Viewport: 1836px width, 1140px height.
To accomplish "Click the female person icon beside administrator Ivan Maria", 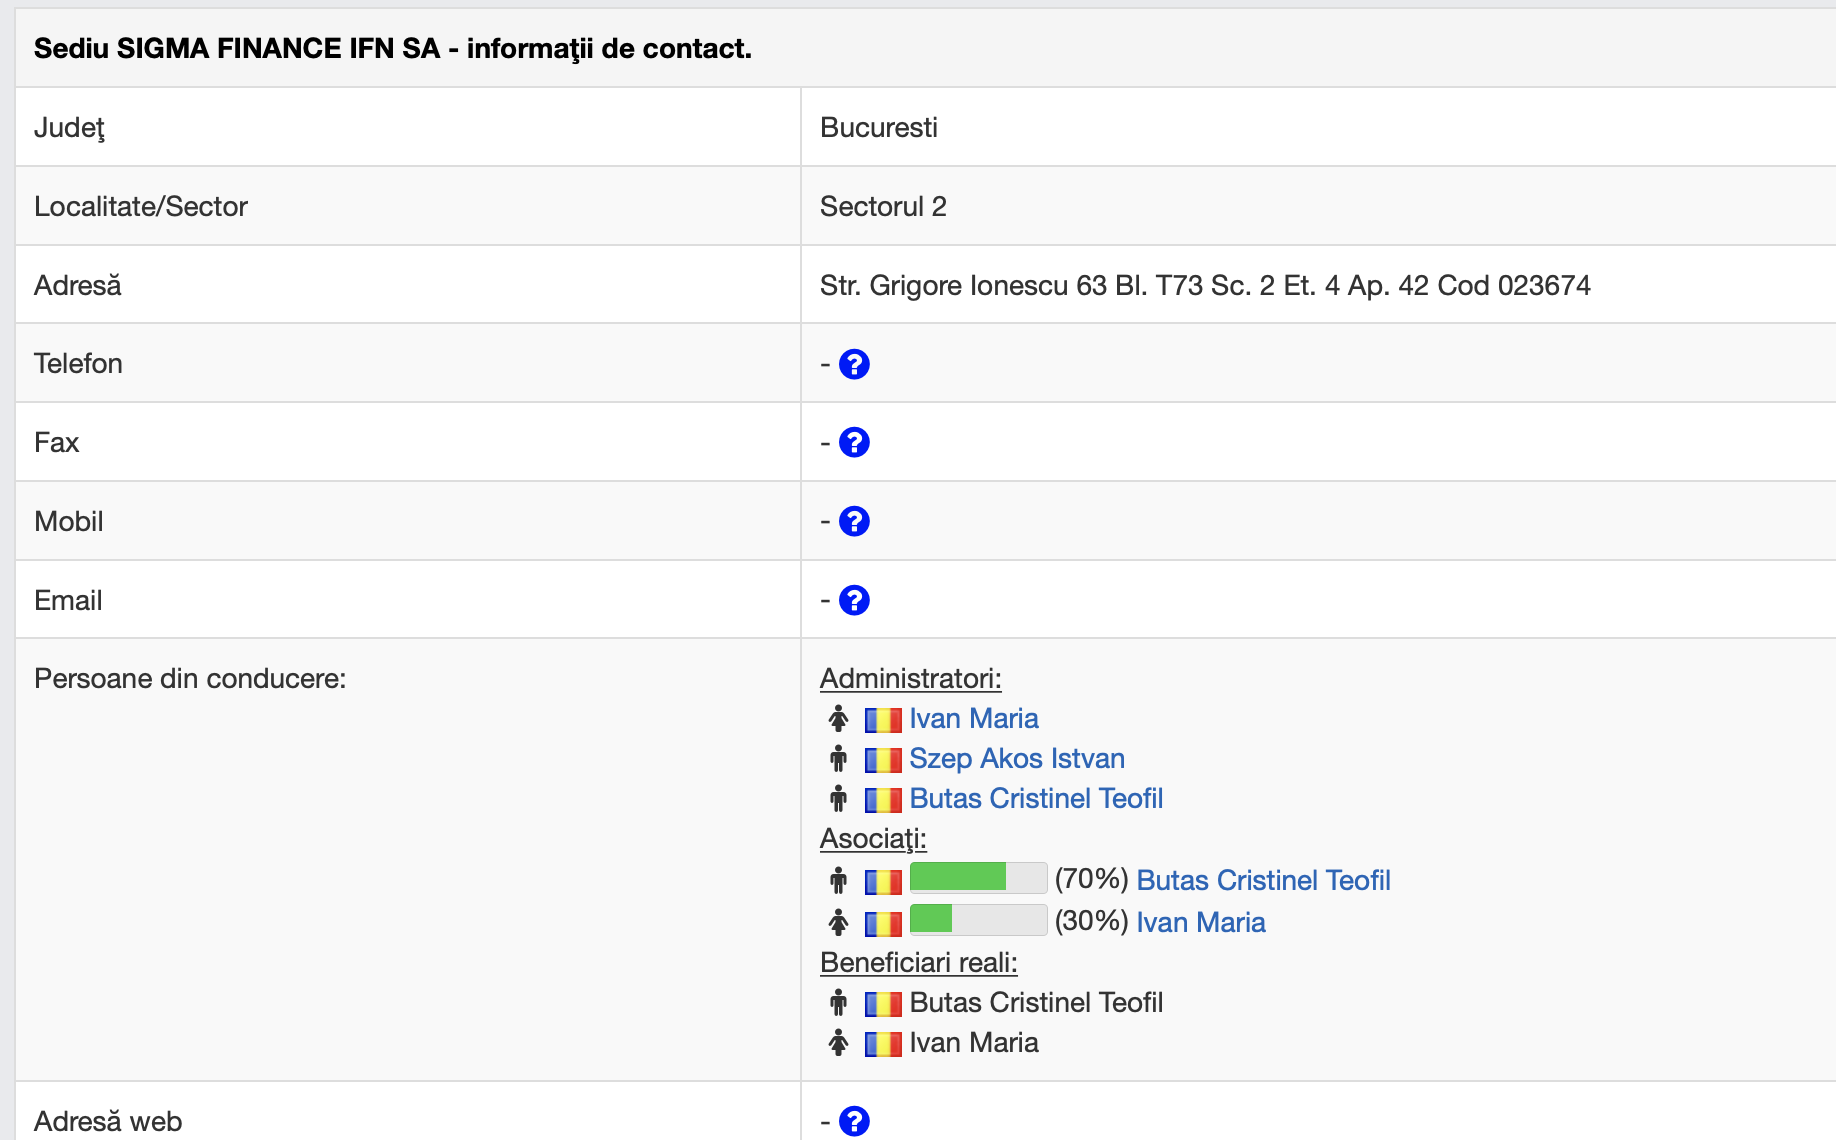I will click(838, 719).
